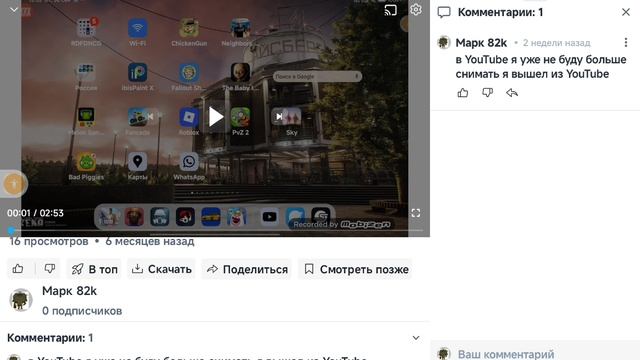Dislike Марк 82k's comment
640x360 pixels.
coord(487,93)
